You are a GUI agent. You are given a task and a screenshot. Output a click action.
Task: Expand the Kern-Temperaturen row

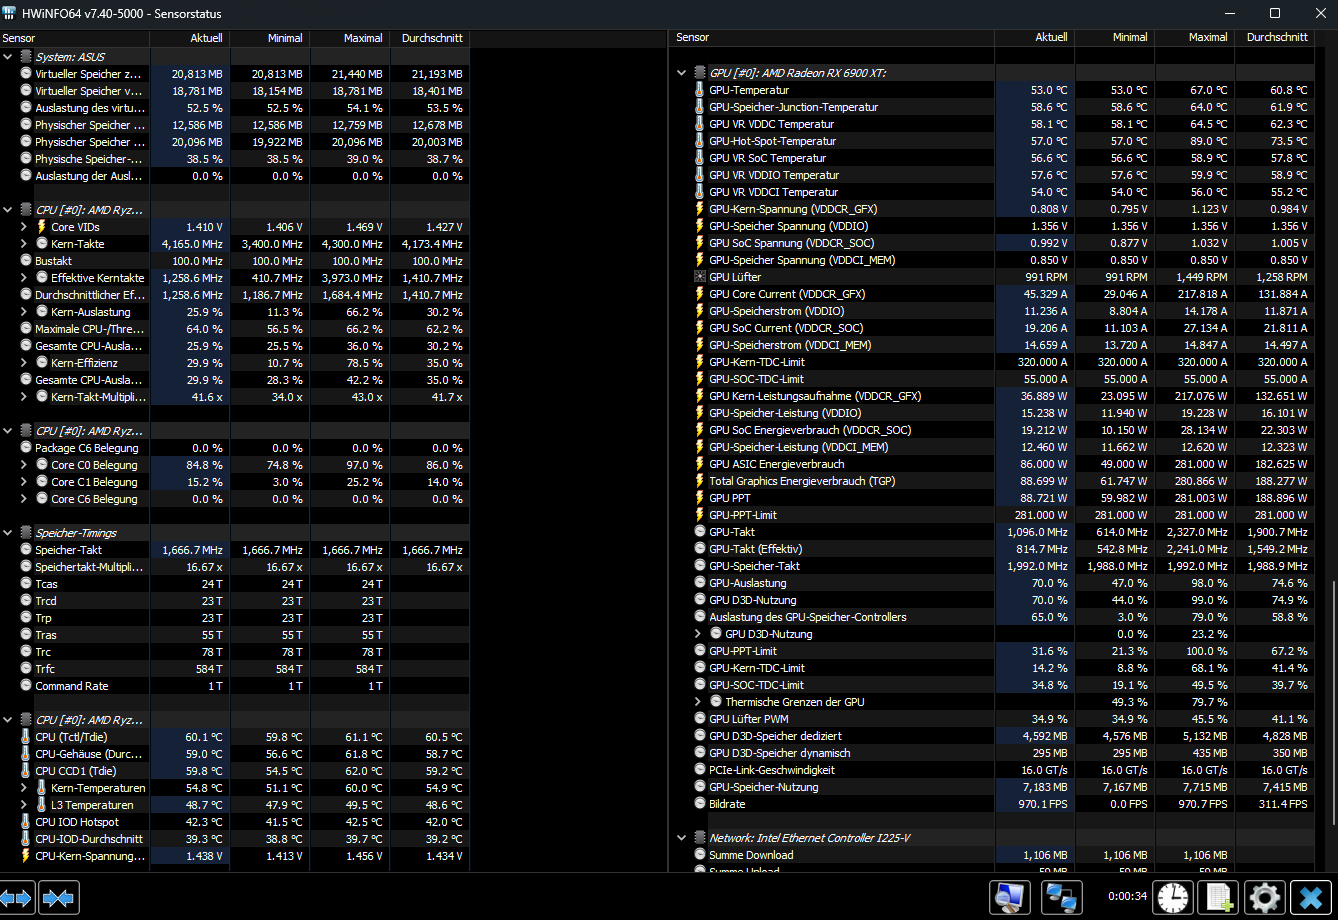tap(24, 788)
